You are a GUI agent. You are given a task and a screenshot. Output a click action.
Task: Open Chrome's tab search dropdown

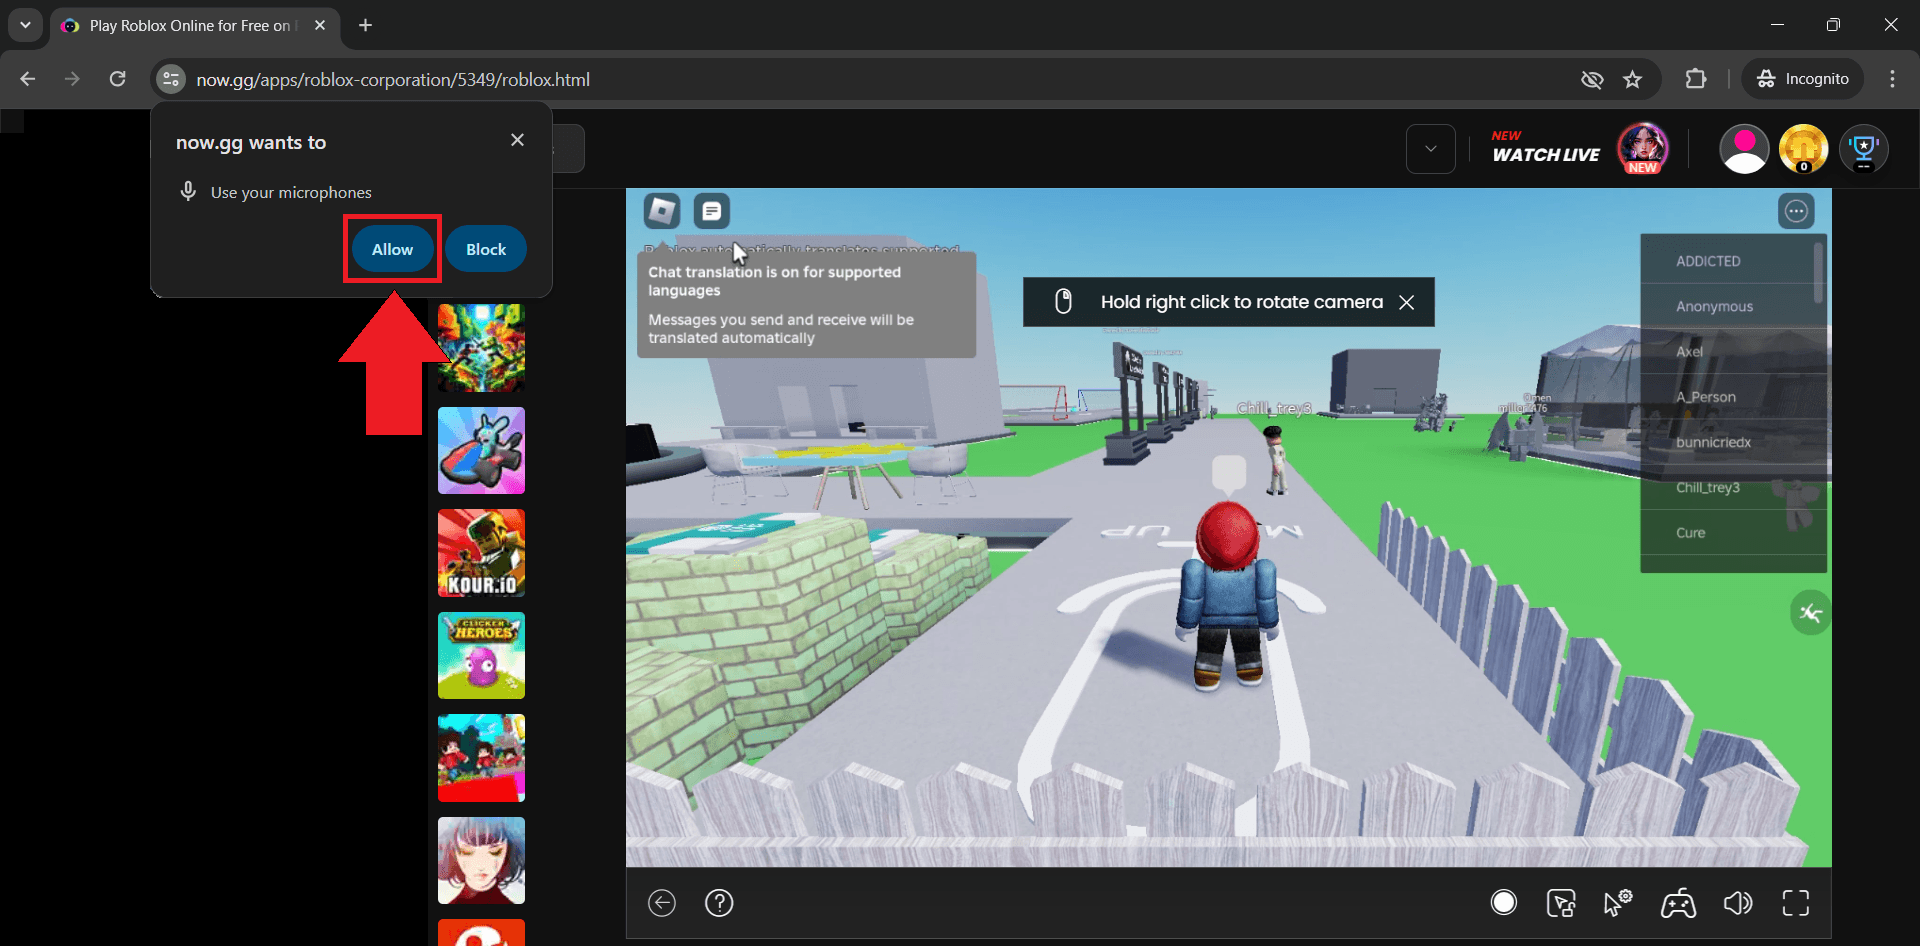tap(25, 25)
